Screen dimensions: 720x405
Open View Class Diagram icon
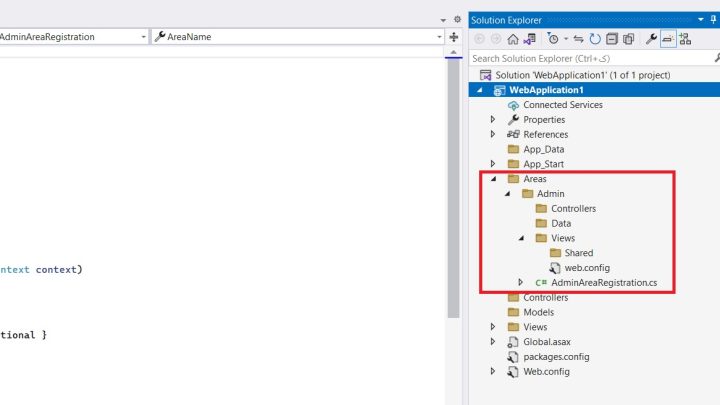coord(685,39)
